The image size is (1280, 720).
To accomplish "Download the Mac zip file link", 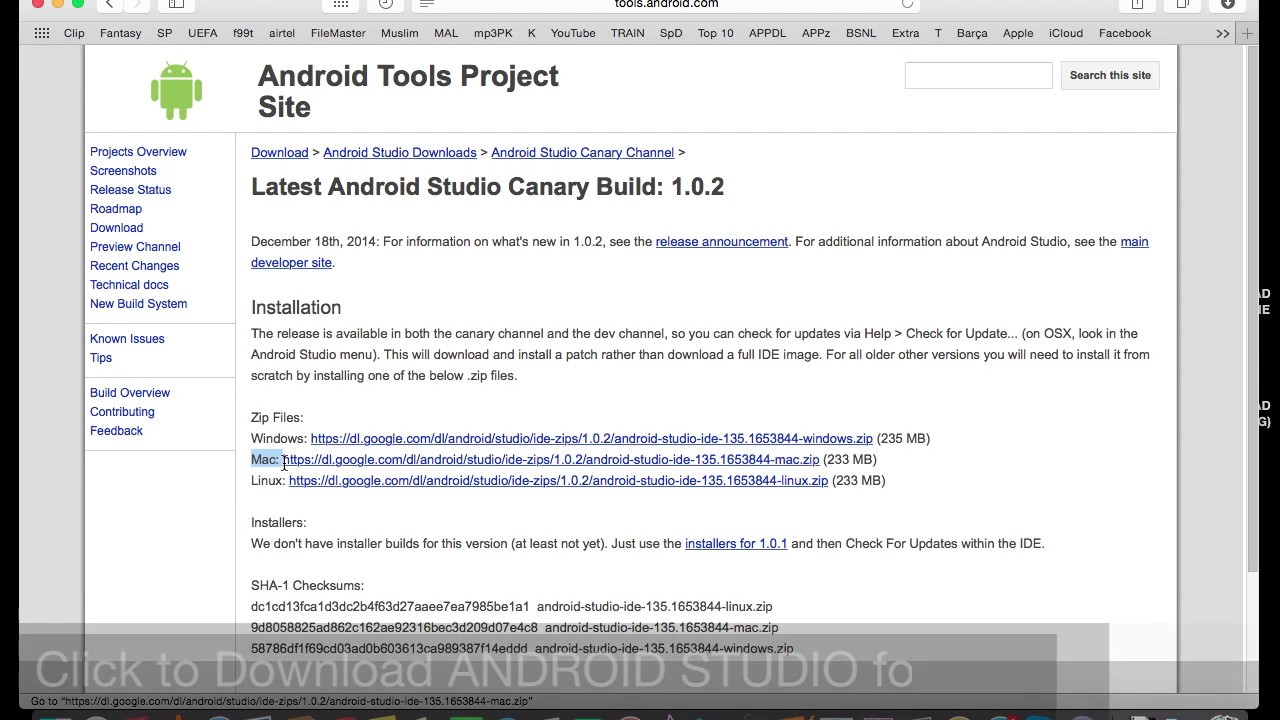I will 551,460.
